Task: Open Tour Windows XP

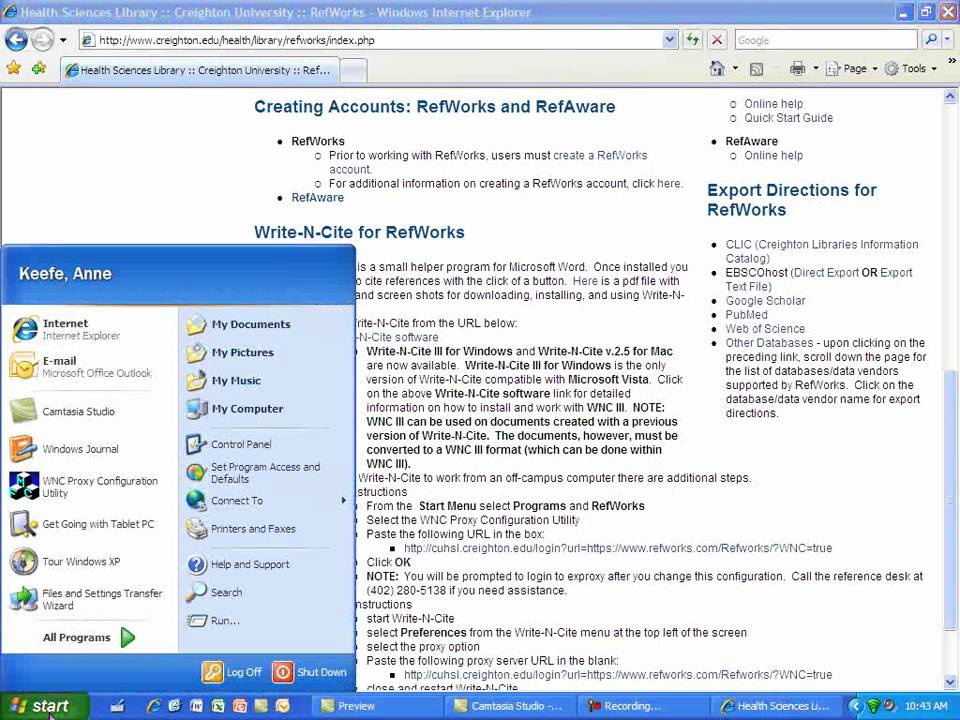Action: click(89, 561)
